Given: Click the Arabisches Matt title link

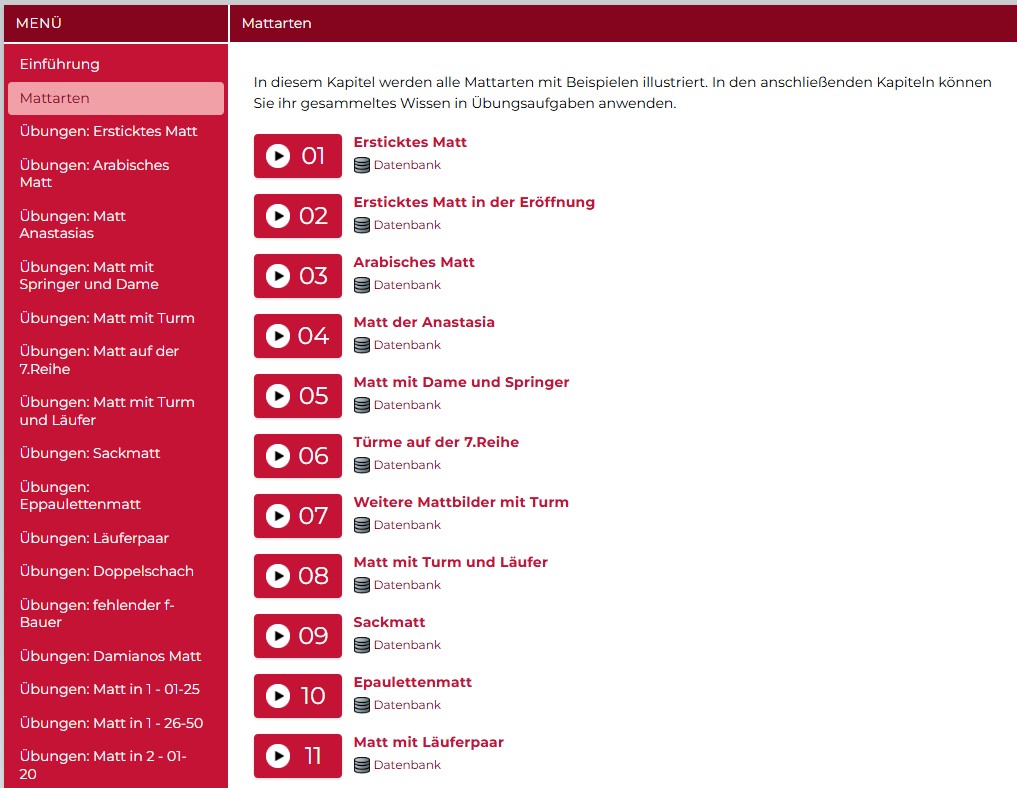Looking at the screenshot, I should [414, 262].
